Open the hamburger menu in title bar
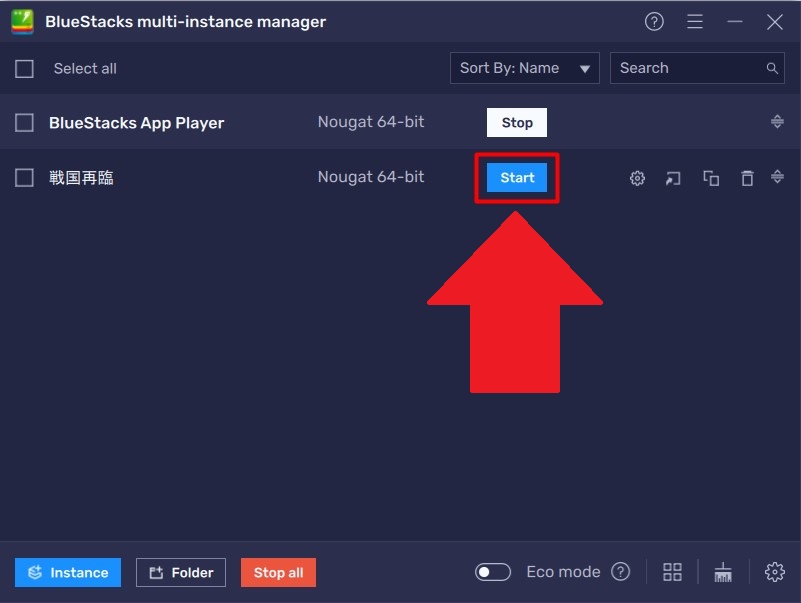 click(695, 21)
